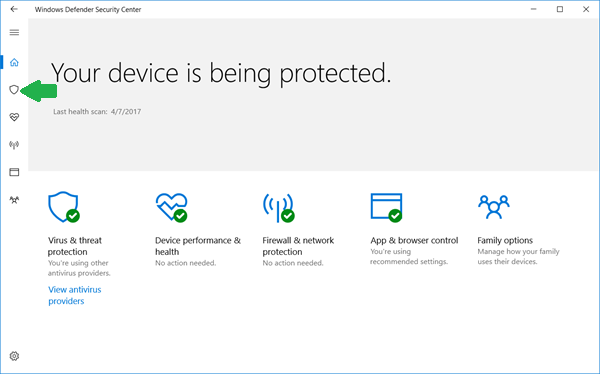Go back using the back arrow
The image size is (600, 374).
[x=14, y=9]
